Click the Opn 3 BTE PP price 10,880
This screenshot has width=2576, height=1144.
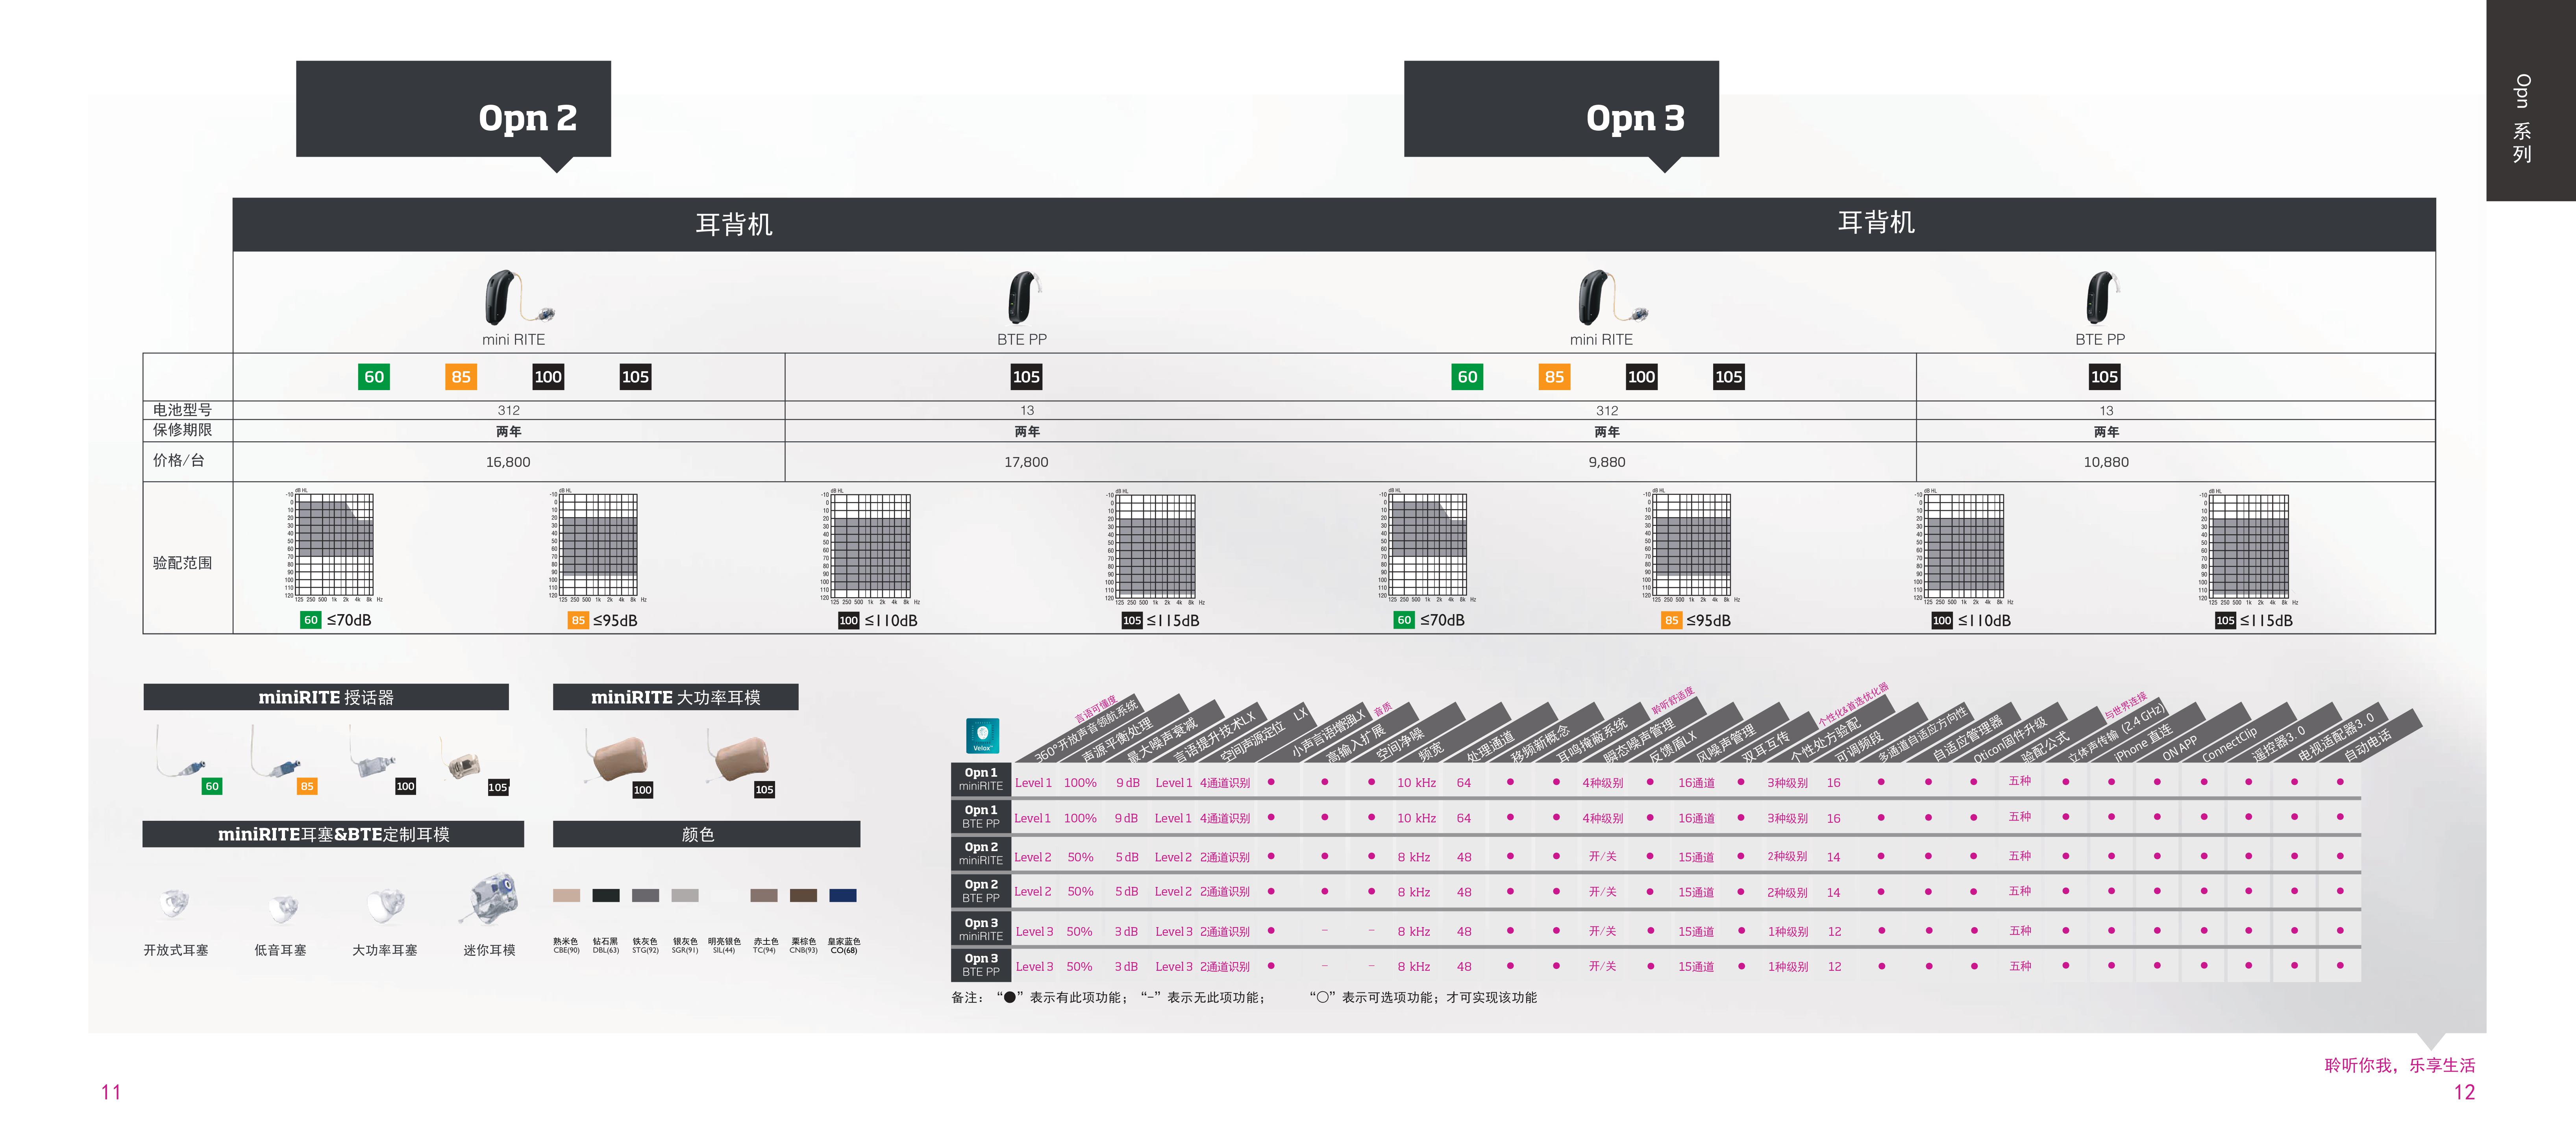click(x=2106, y=462)
